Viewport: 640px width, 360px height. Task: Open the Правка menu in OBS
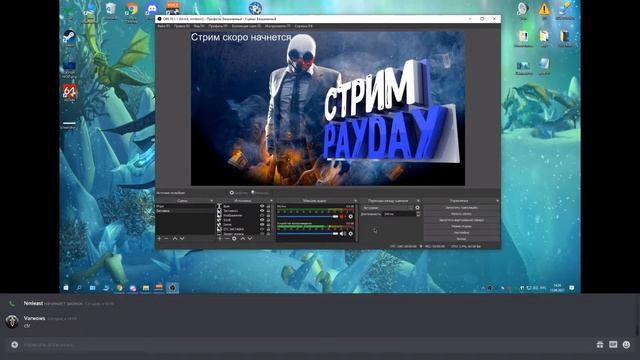pos(182,26)
